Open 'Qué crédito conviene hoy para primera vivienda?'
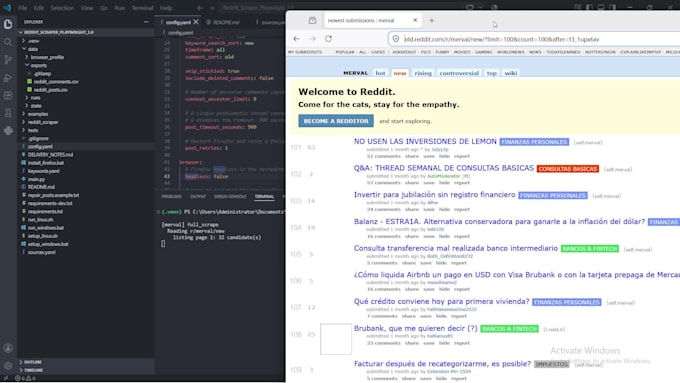The width and height of the screenshot is (680, 383). (x=441, y=301)
